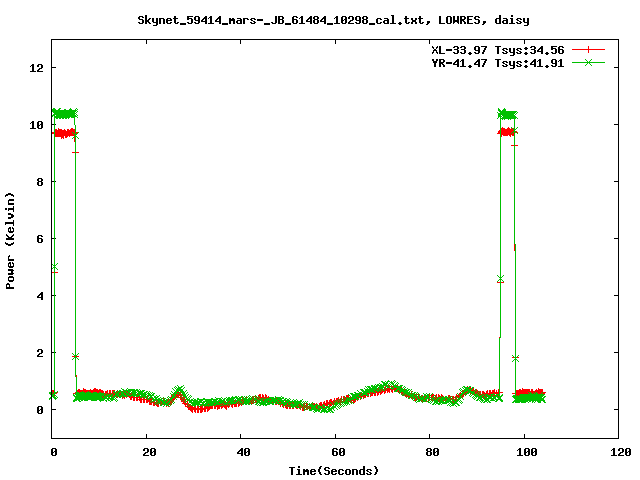Image resolution: width=640 pixels, height=480 pixels.
Task: Click the x-axis tick label 120
Action: 621,452
